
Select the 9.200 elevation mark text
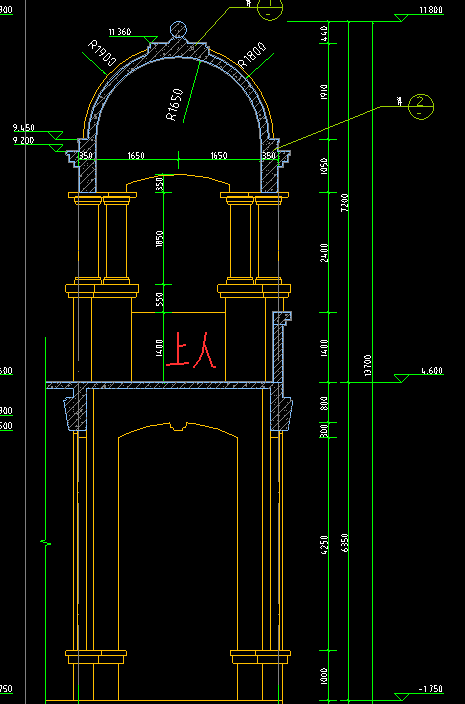point(24,141)
